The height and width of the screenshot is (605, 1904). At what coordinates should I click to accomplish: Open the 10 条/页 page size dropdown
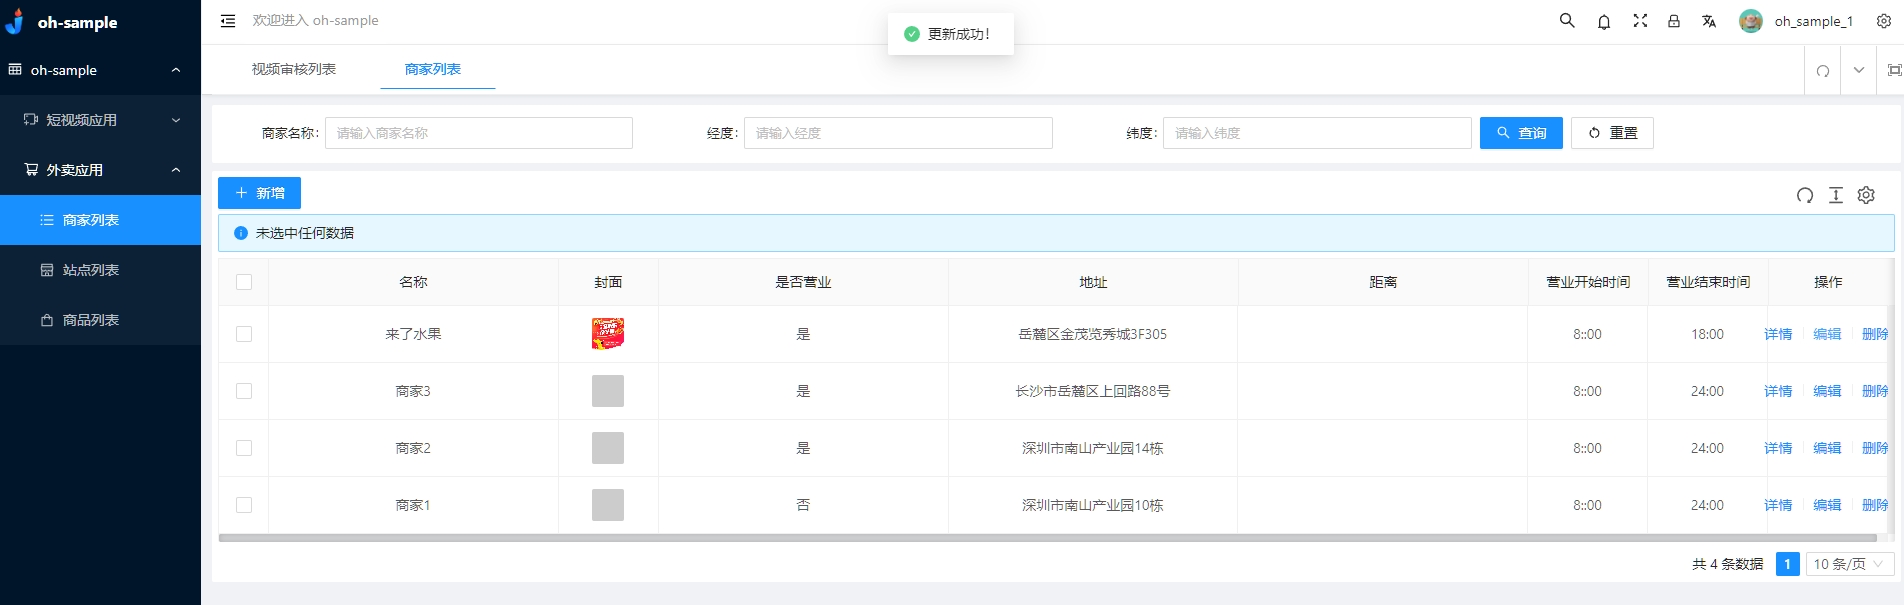1849,564
